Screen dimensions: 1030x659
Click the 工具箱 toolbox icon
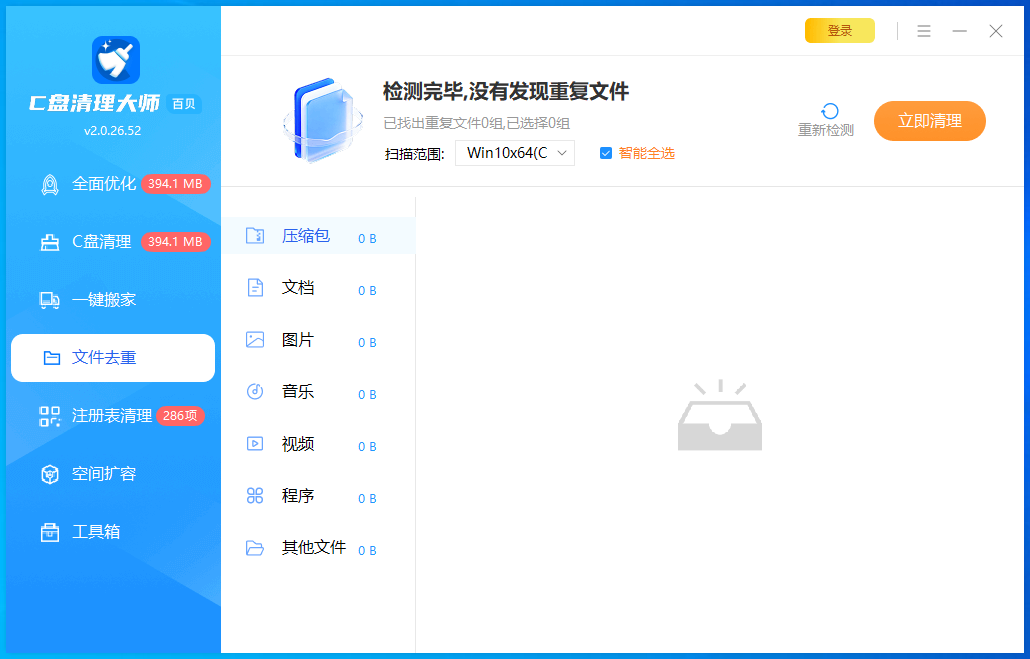click(x=50, y=532)
